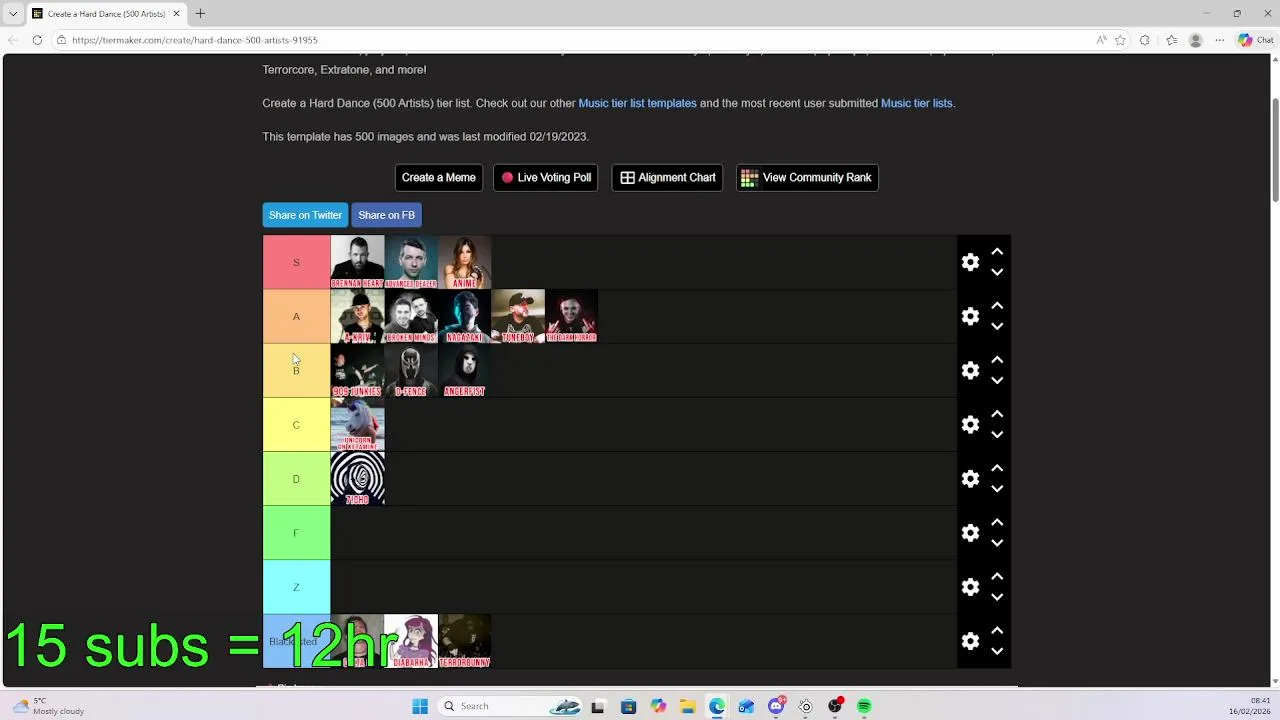Select the D-Fence artist tile
Screen dimensions: 1280x720
coord(411,370)
